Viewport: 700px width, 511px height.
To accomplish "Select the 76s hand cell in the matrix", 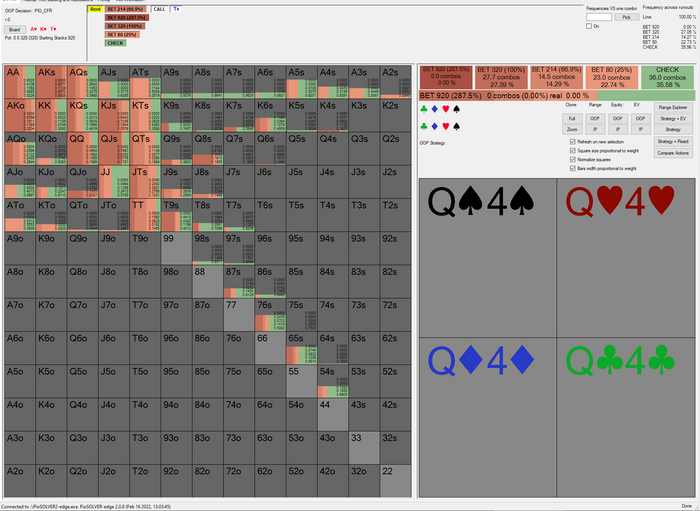I will (270, 315).
